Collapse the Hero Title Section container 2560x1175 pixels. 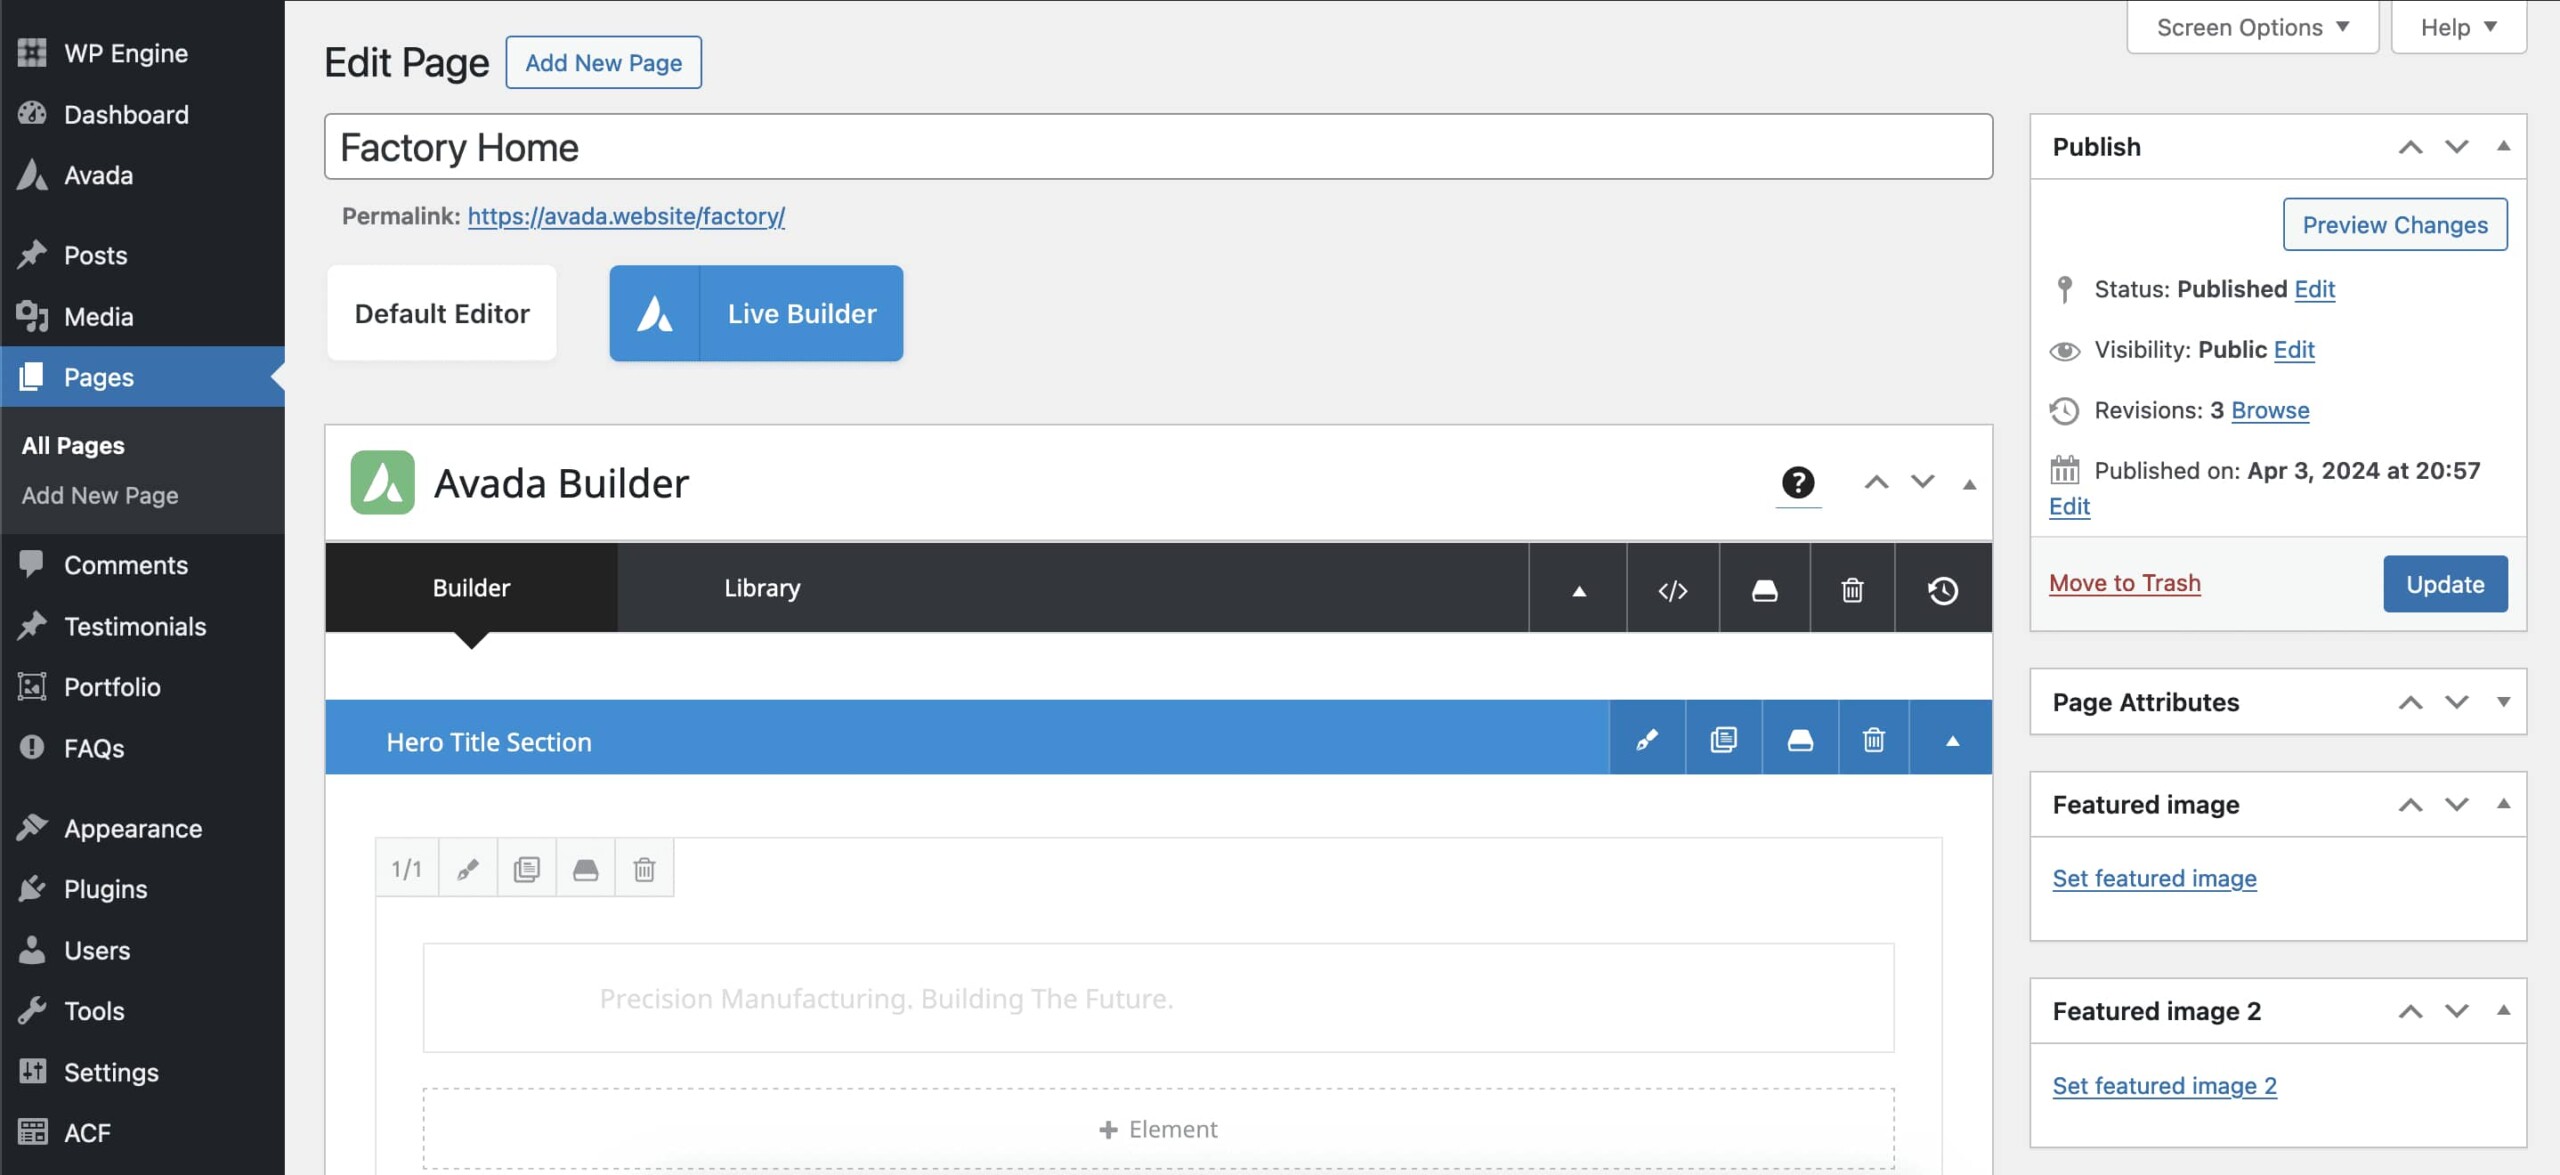(1952, 740)
